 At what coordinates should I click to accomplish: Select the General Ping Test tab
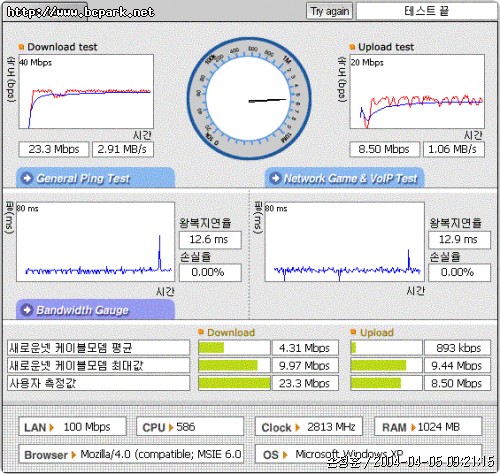95,178
